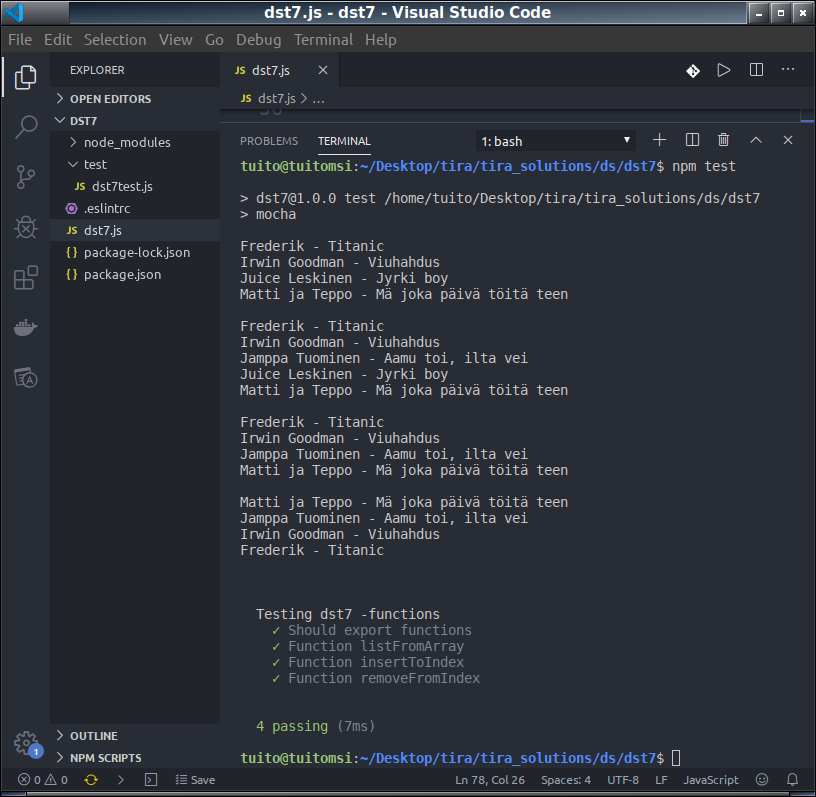Switch to the PROBLEMS panel tab
The width and height of the screenshot is (816, 797).
click(269, 141)
